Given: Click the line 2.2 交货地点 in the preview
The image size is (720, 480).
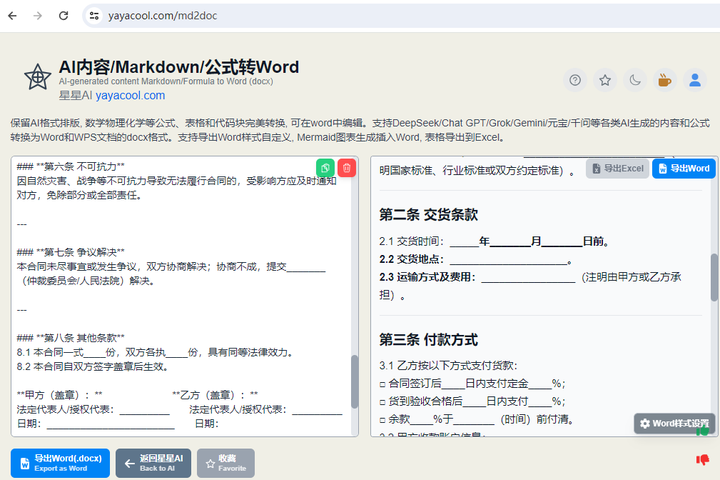Looking at the screenshot, I should tap(475, 260).
